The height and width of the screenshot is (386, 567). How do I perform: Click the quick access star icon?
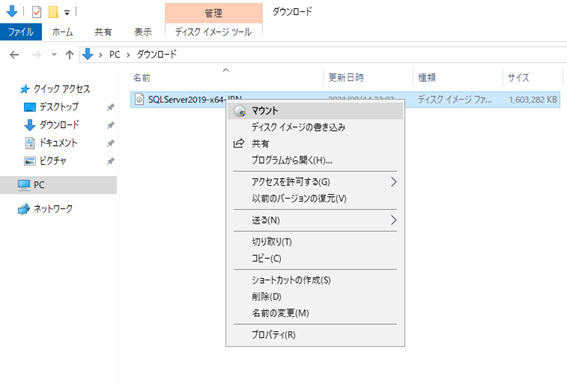[x=25, y=89]
